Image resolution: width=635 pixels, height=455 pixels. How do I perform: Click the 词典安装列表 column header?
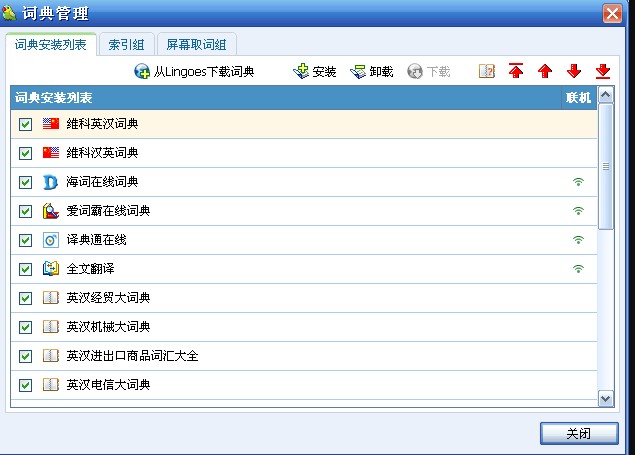click(x=286, y=98)
